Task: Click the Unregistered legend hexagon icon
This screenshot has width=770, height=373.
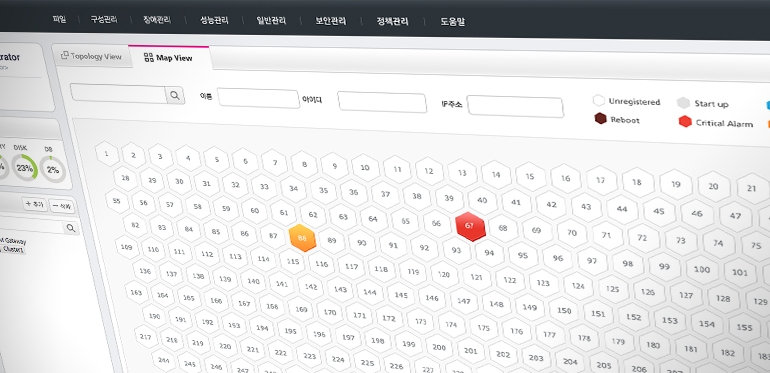Action: [x=599, y=101]
